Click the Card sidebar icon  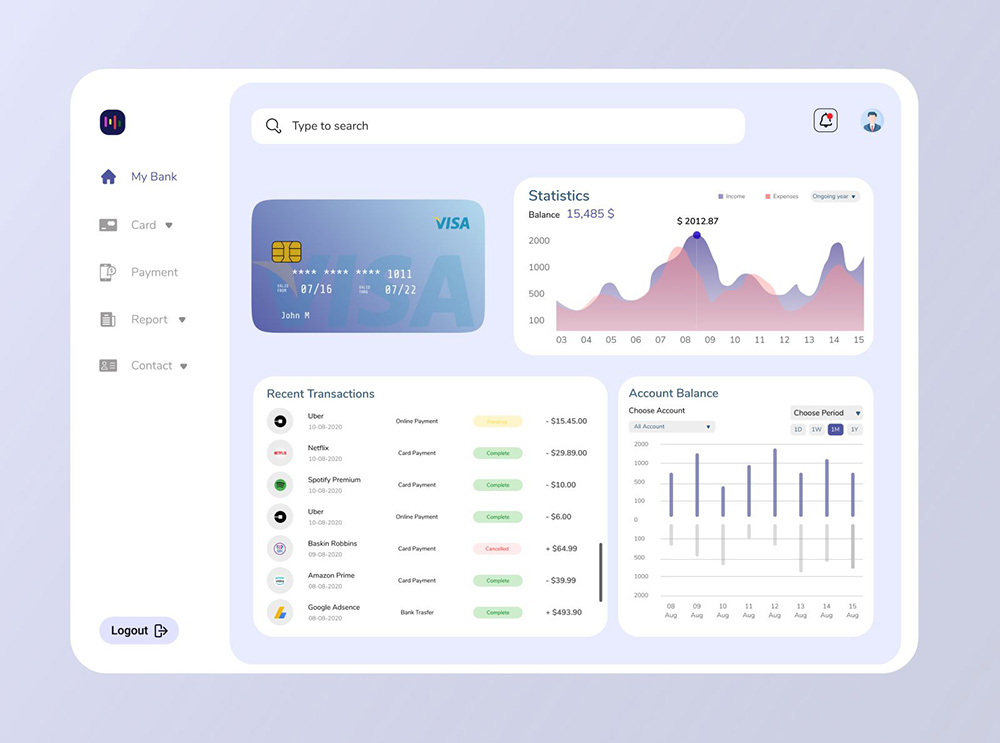tap(108, 224)
